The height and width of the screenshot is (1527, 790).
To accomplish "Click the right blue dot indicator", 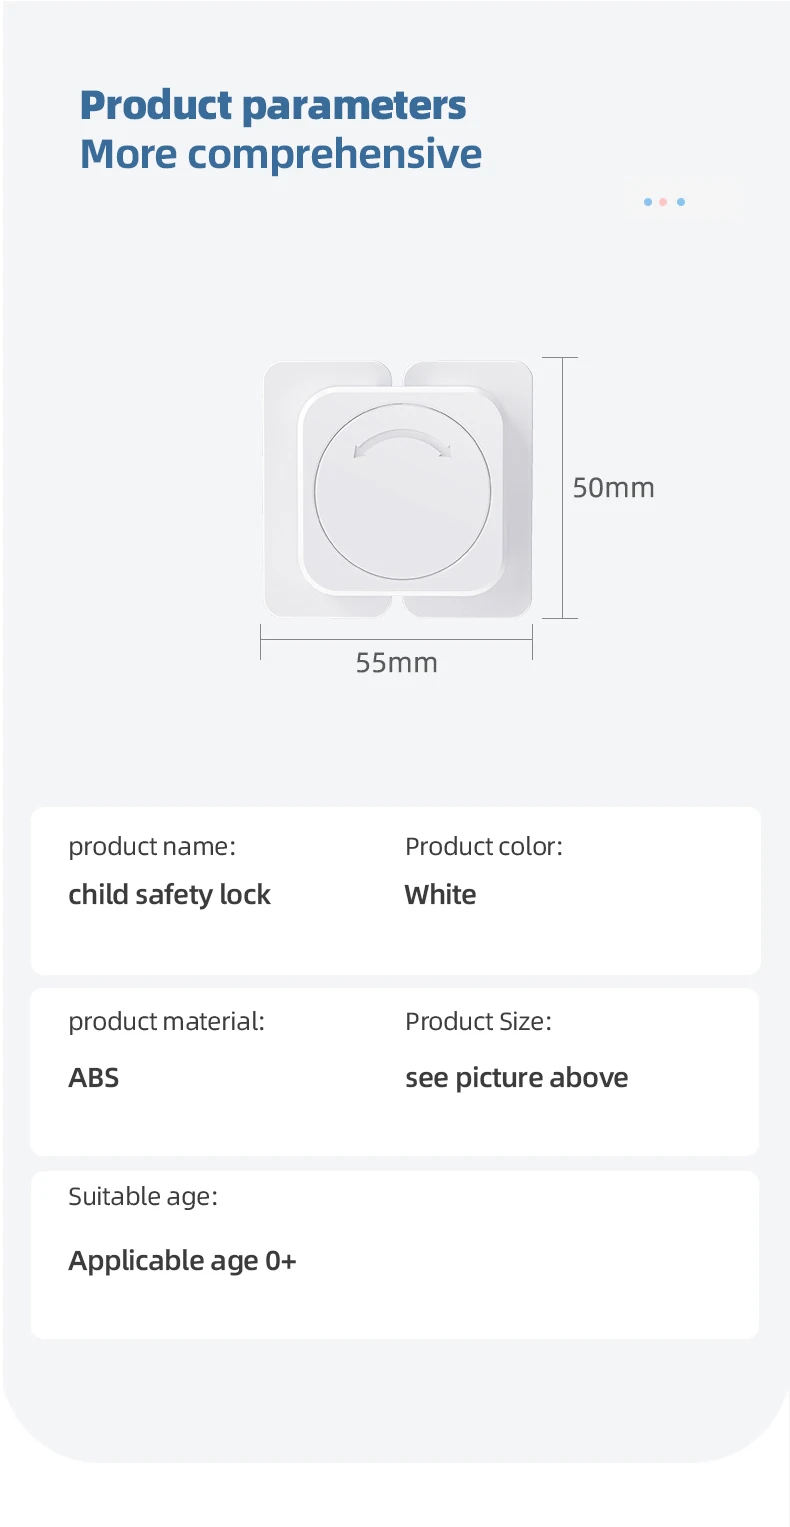I will click(681, 202).
